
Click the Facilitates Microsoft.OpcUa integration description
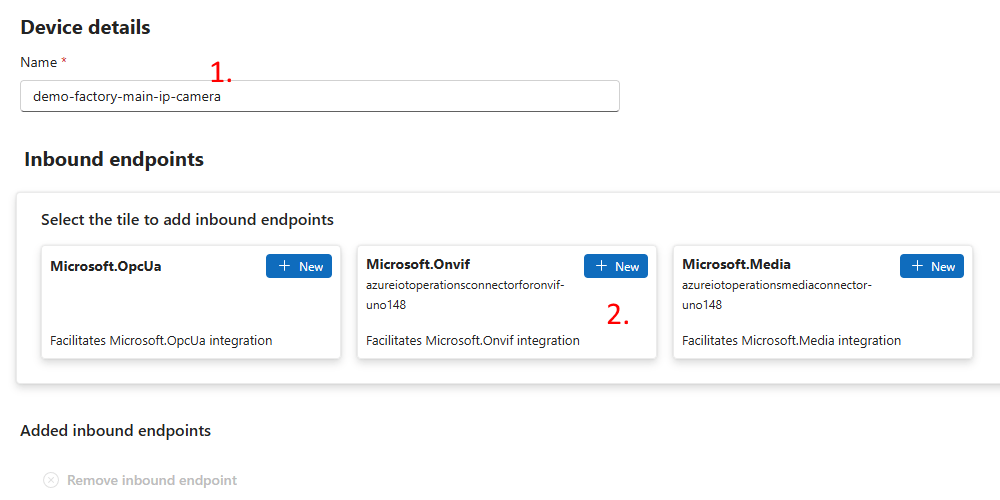(x=161, y=340)
